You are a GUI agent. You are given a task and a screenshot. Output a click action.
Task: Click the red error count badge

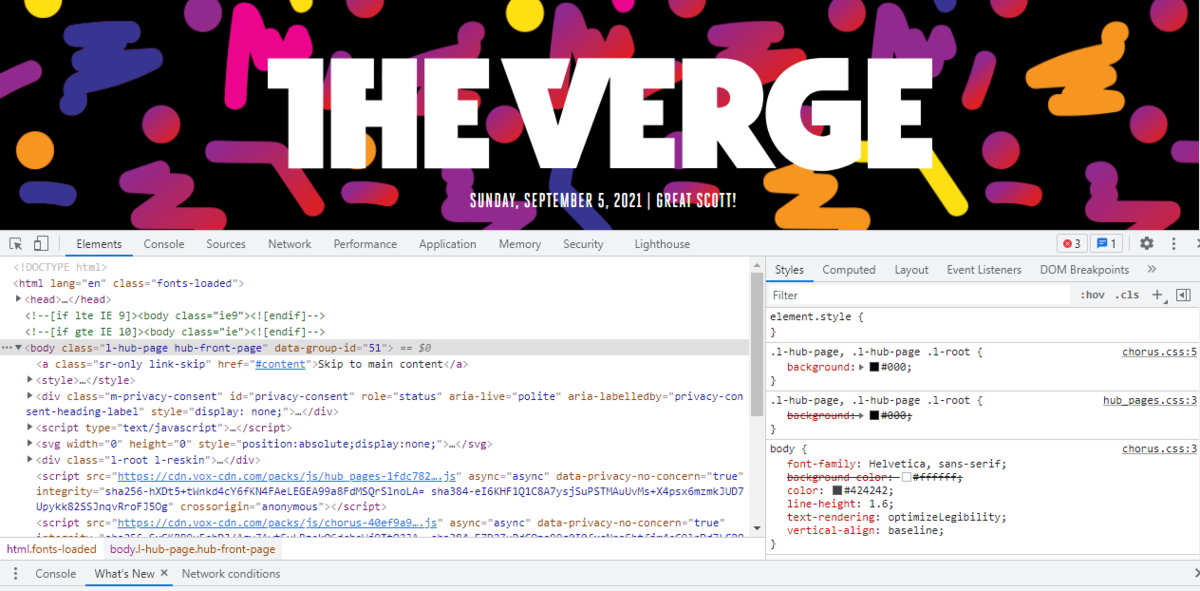(1072, 244)
